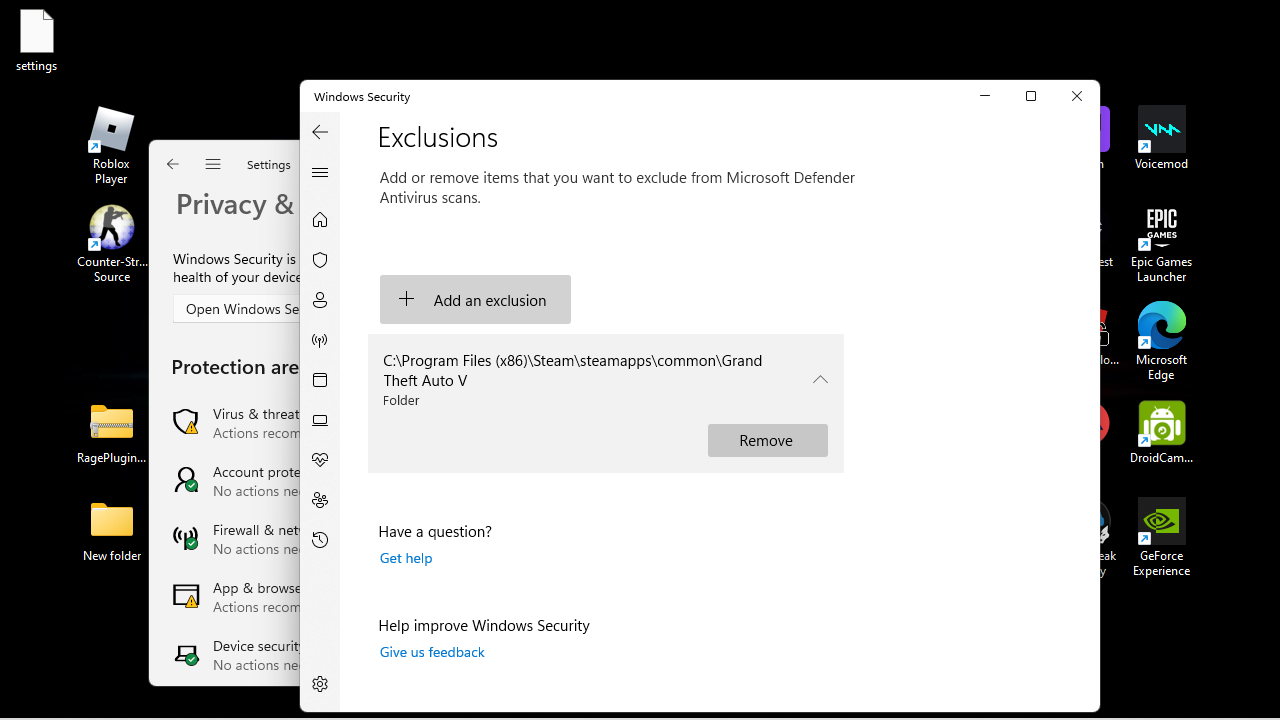Click Add an exclusion button
This screenshot has height=720, width=1280.
coord(475,300)
